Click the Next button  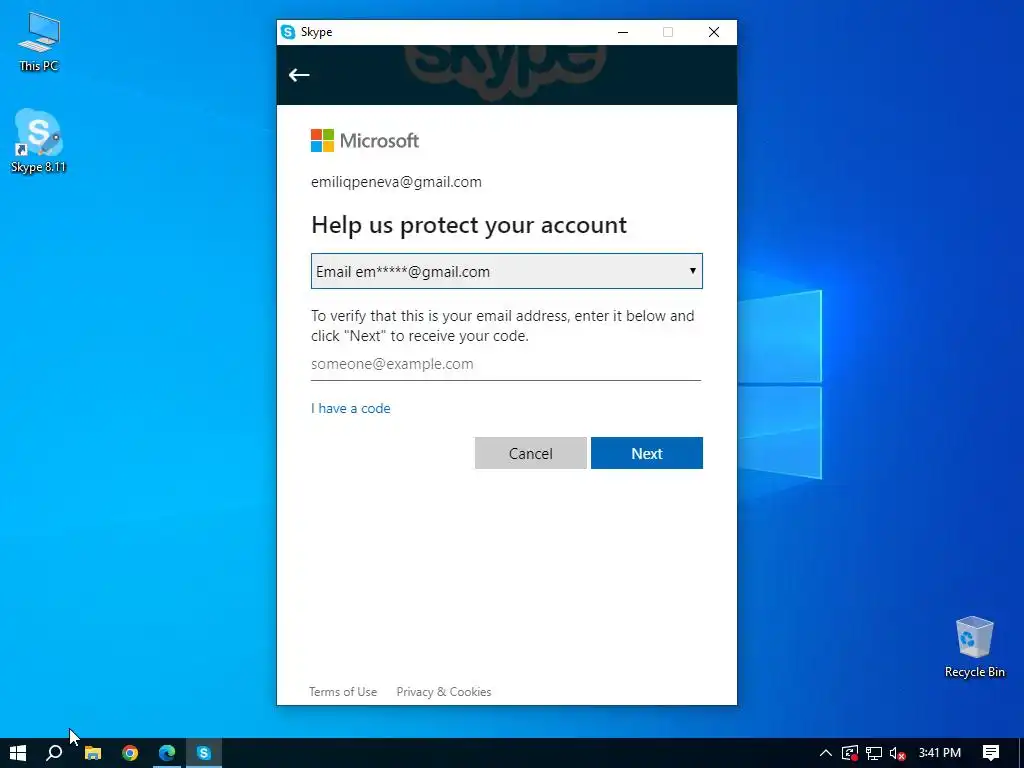click(647, 453)
